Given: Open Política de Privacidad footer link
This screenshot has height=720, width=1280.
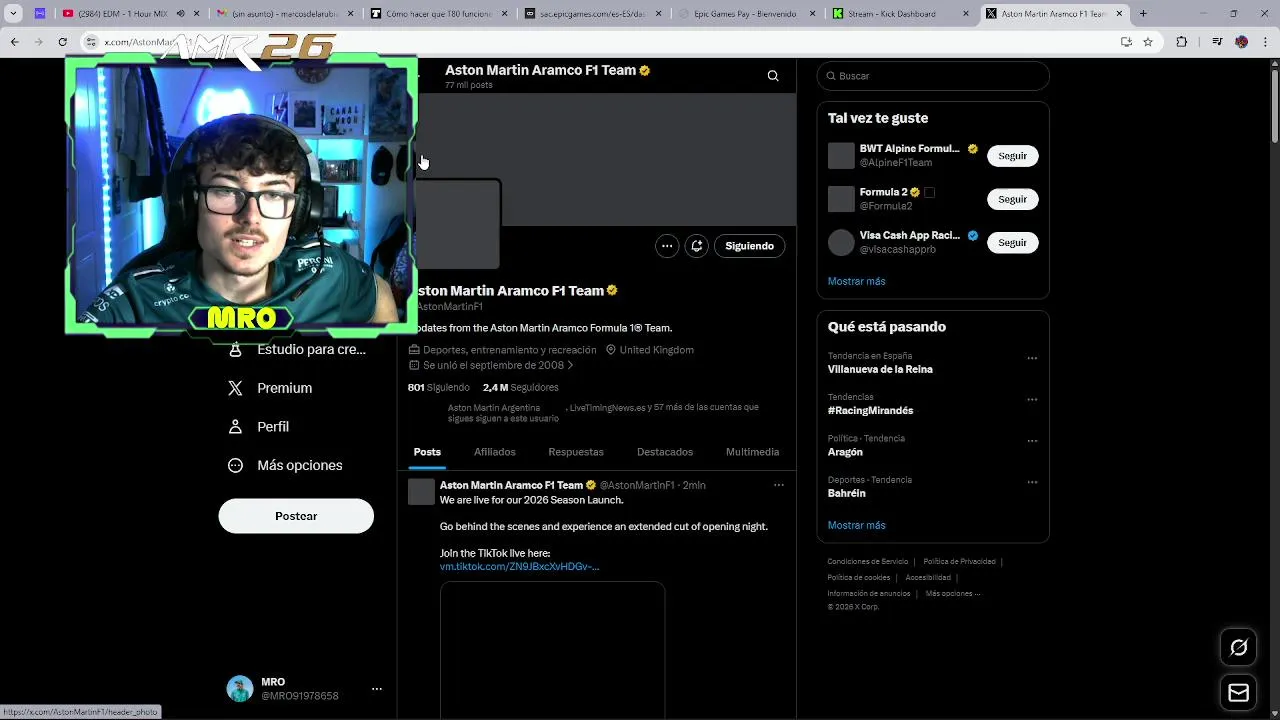Looking at the screenshot, I should coord(959,562).
